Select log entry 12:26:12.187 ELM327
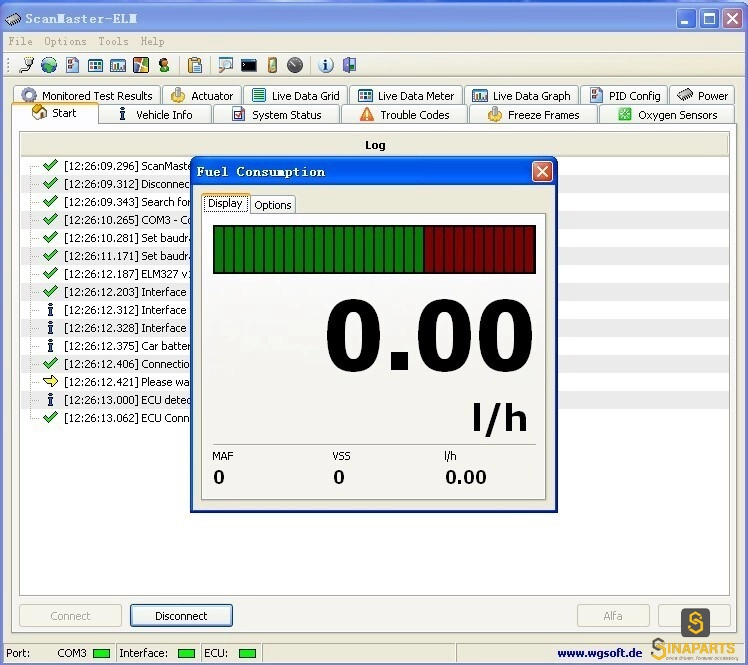 (x=126, y=274)
